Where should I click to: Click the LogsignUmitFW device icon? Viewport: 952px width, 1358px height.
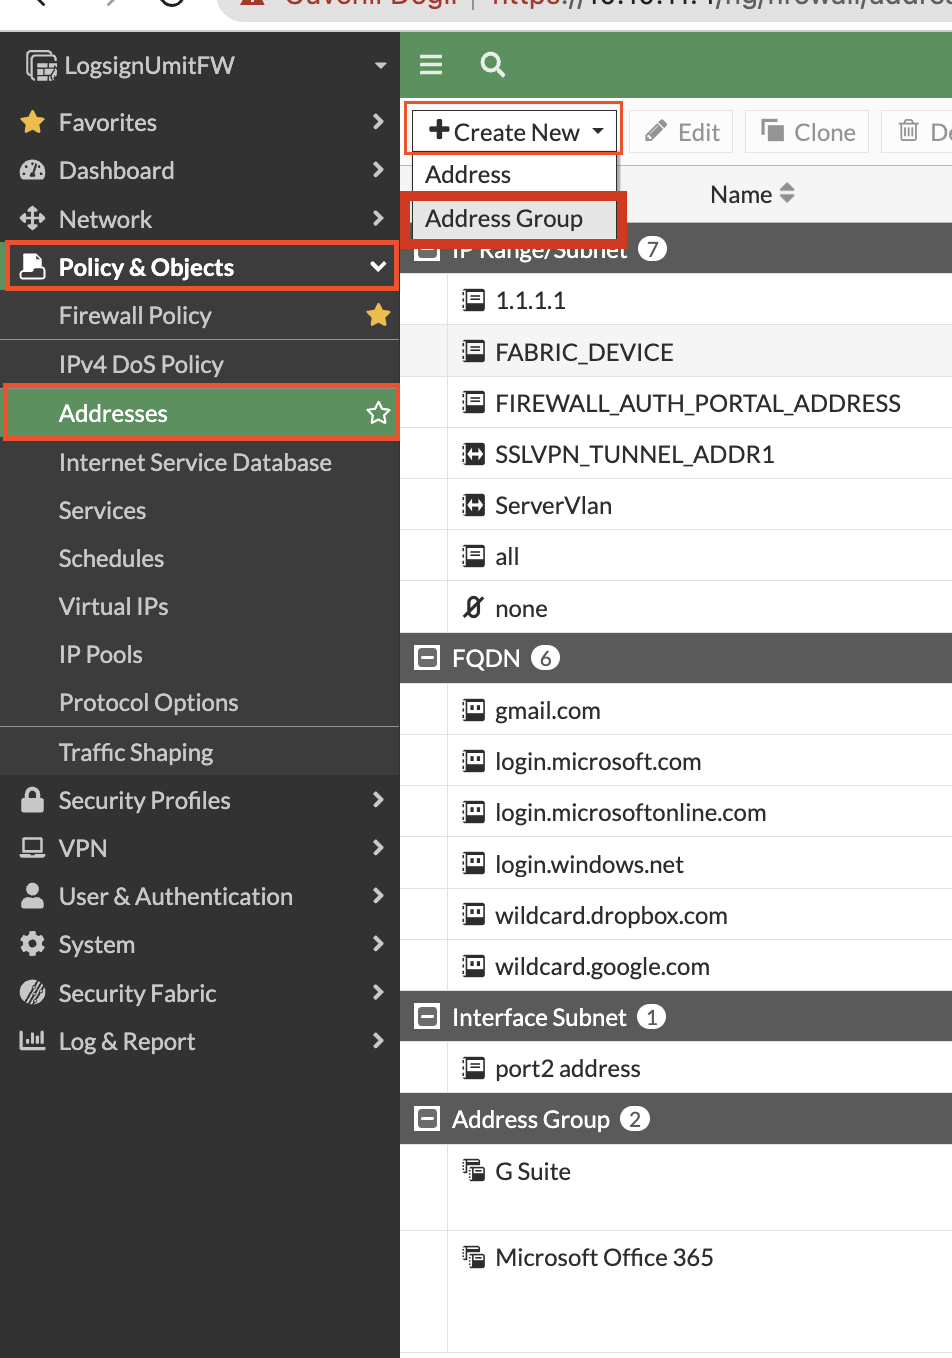(41, 66)
